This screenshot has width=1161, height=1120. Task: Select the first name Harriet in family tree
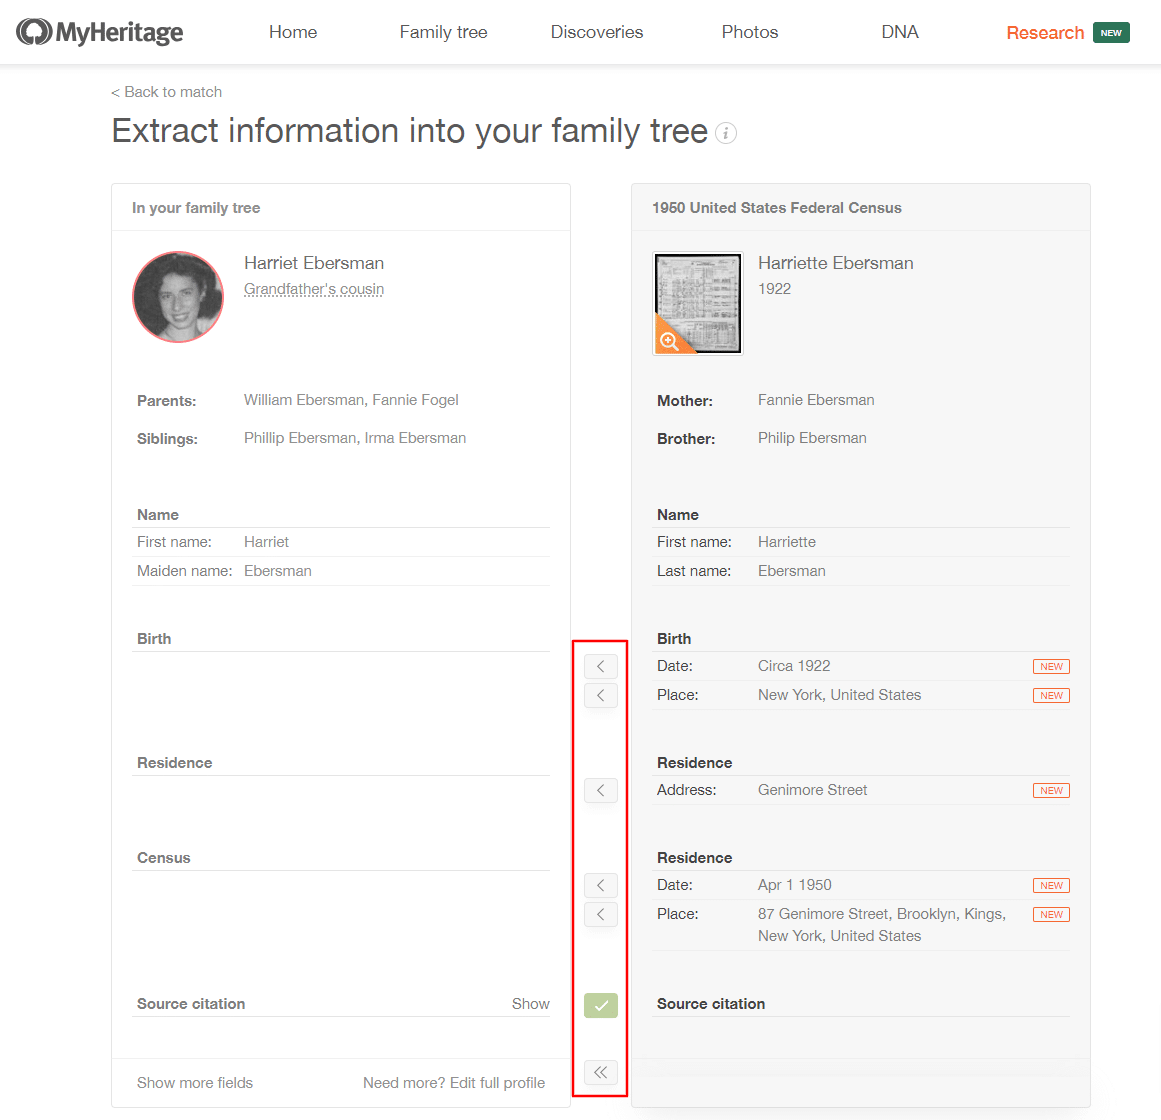[x=266, y=542]
